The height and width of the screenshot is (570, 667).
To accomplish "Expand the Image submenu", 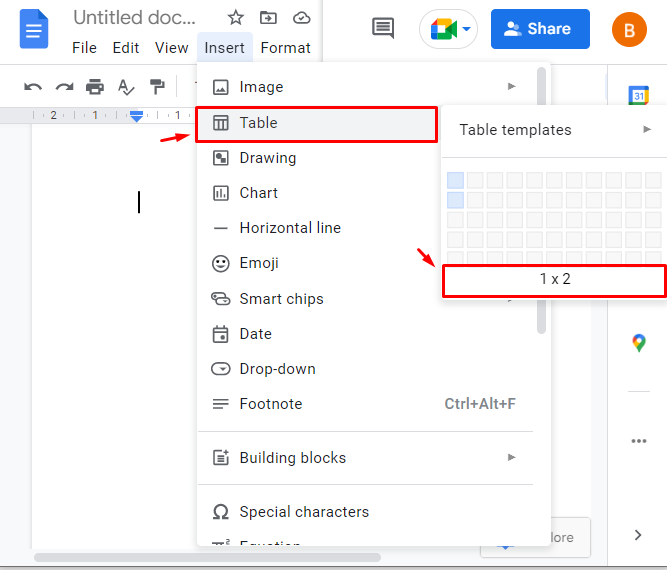I will [x=365, y=87].
